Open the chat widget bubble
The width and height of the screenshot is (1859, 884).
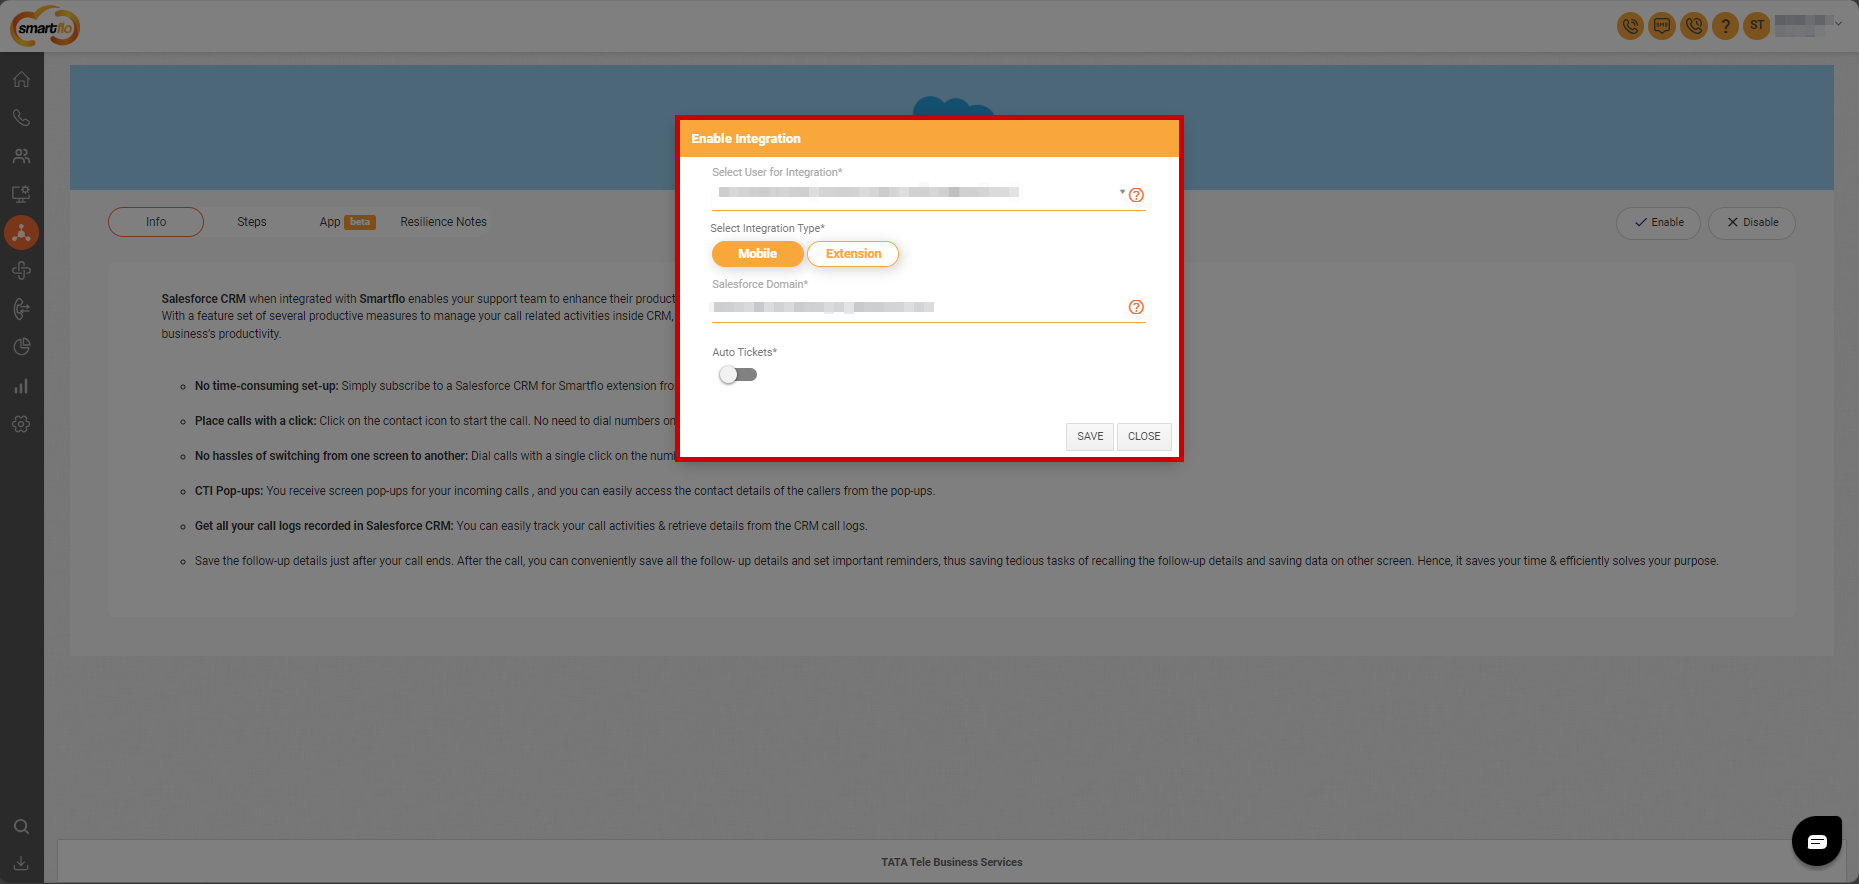(x=1817, y=841)
